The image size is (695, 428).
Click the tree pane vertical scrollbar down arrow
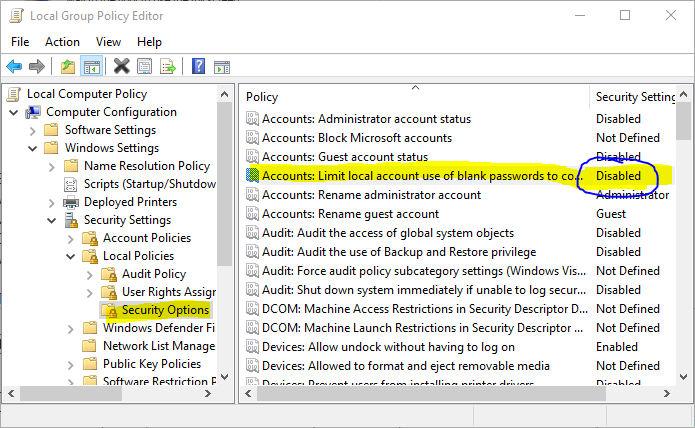[x=224, y=377]
